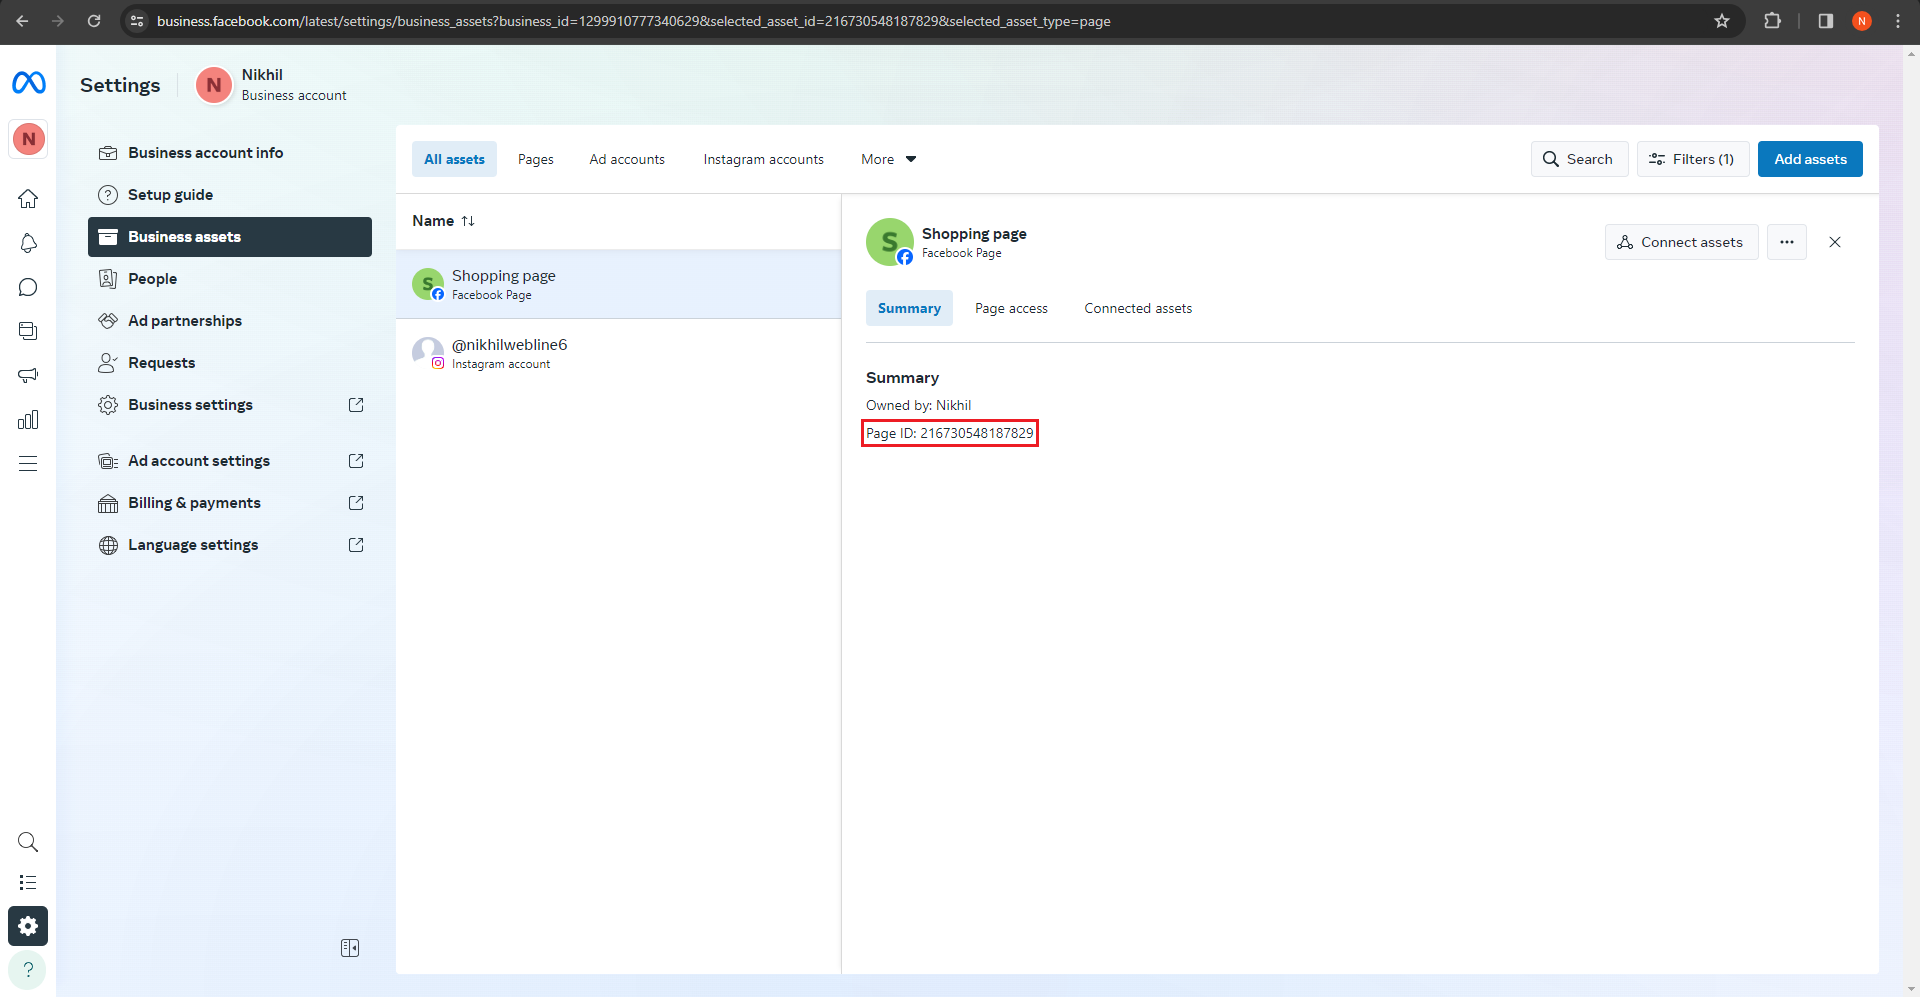Open all tools hamburger menu icon
This screenshot has width=1920, height=997.
click(x=28, y=463)
